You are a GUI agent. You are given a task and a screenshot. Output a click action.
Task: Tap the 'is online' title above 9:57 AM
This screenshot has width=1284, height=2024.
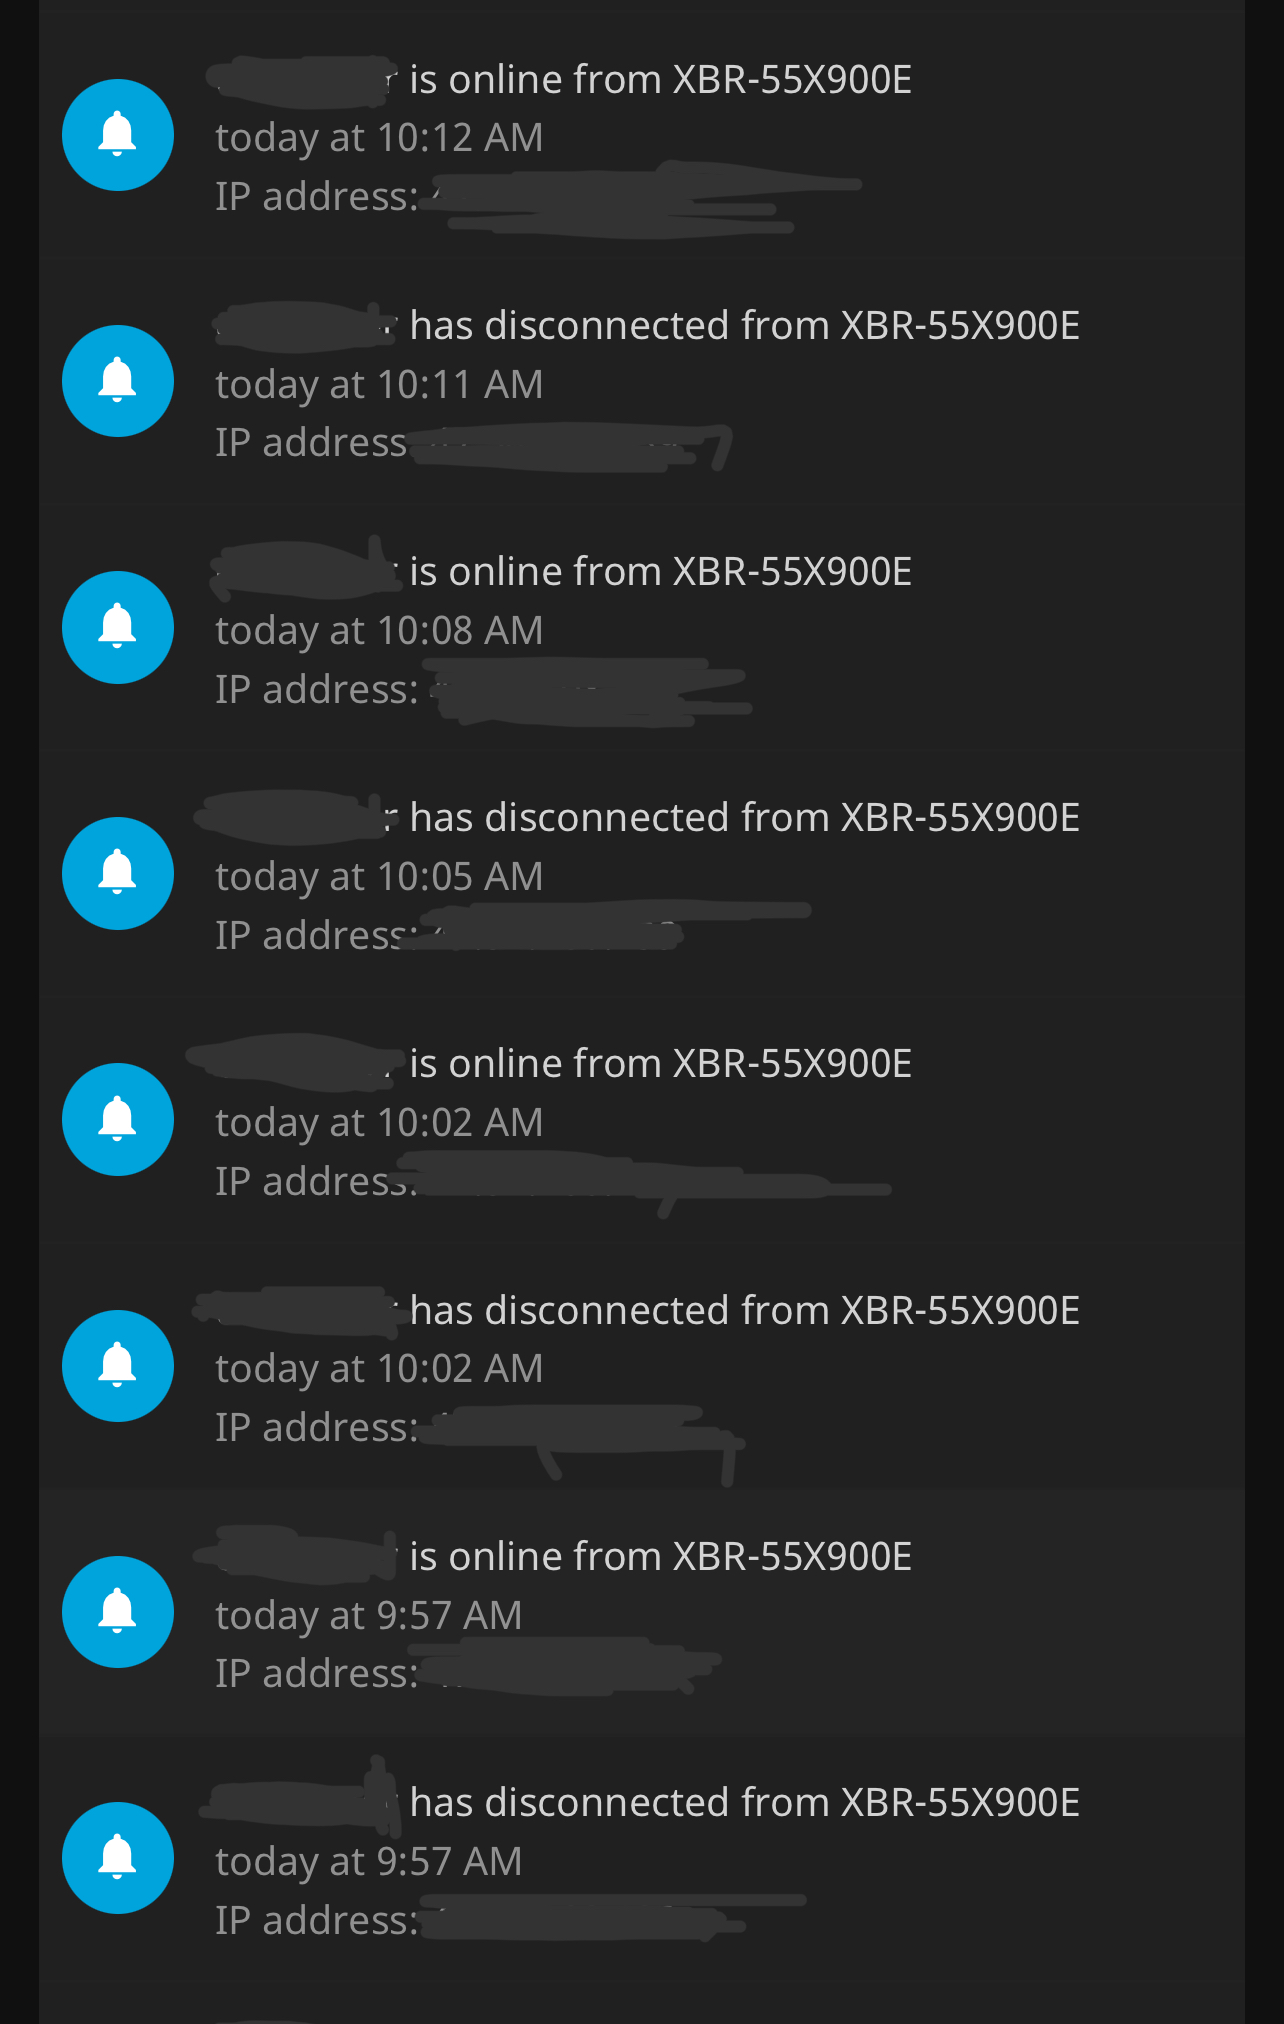pos(660,1557)
